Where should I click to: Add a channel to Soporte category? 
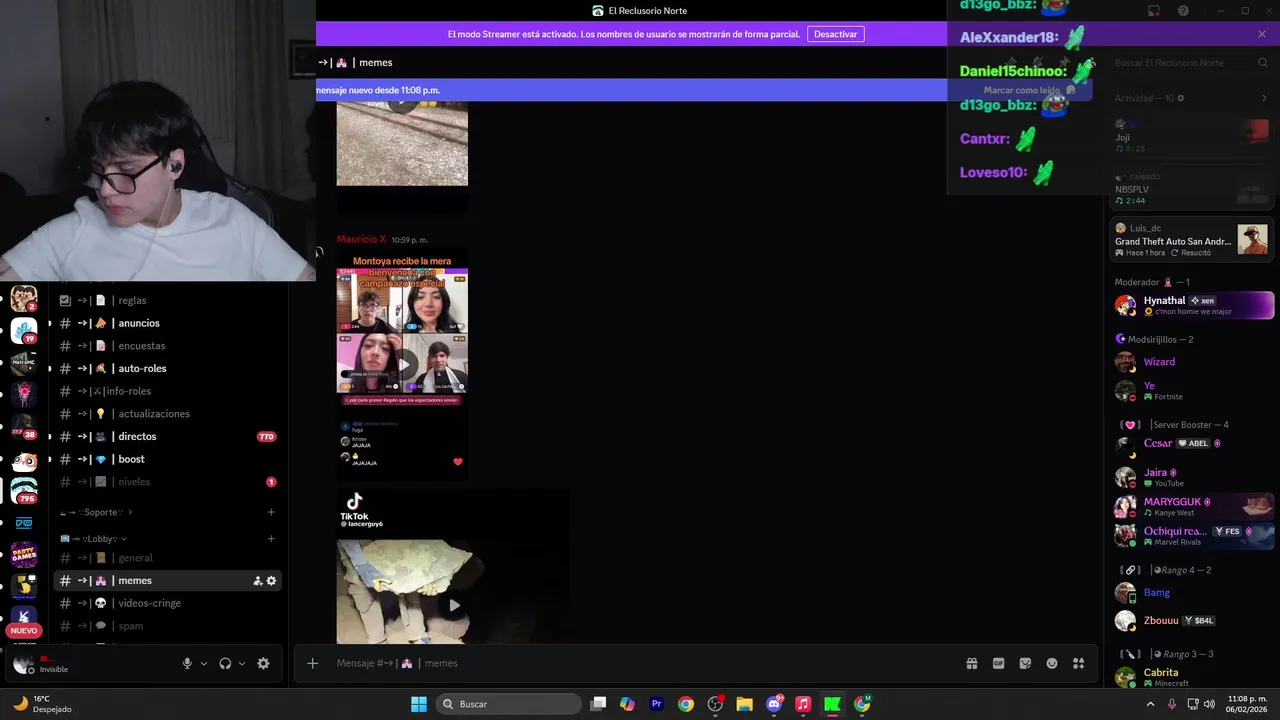[271, 512]
